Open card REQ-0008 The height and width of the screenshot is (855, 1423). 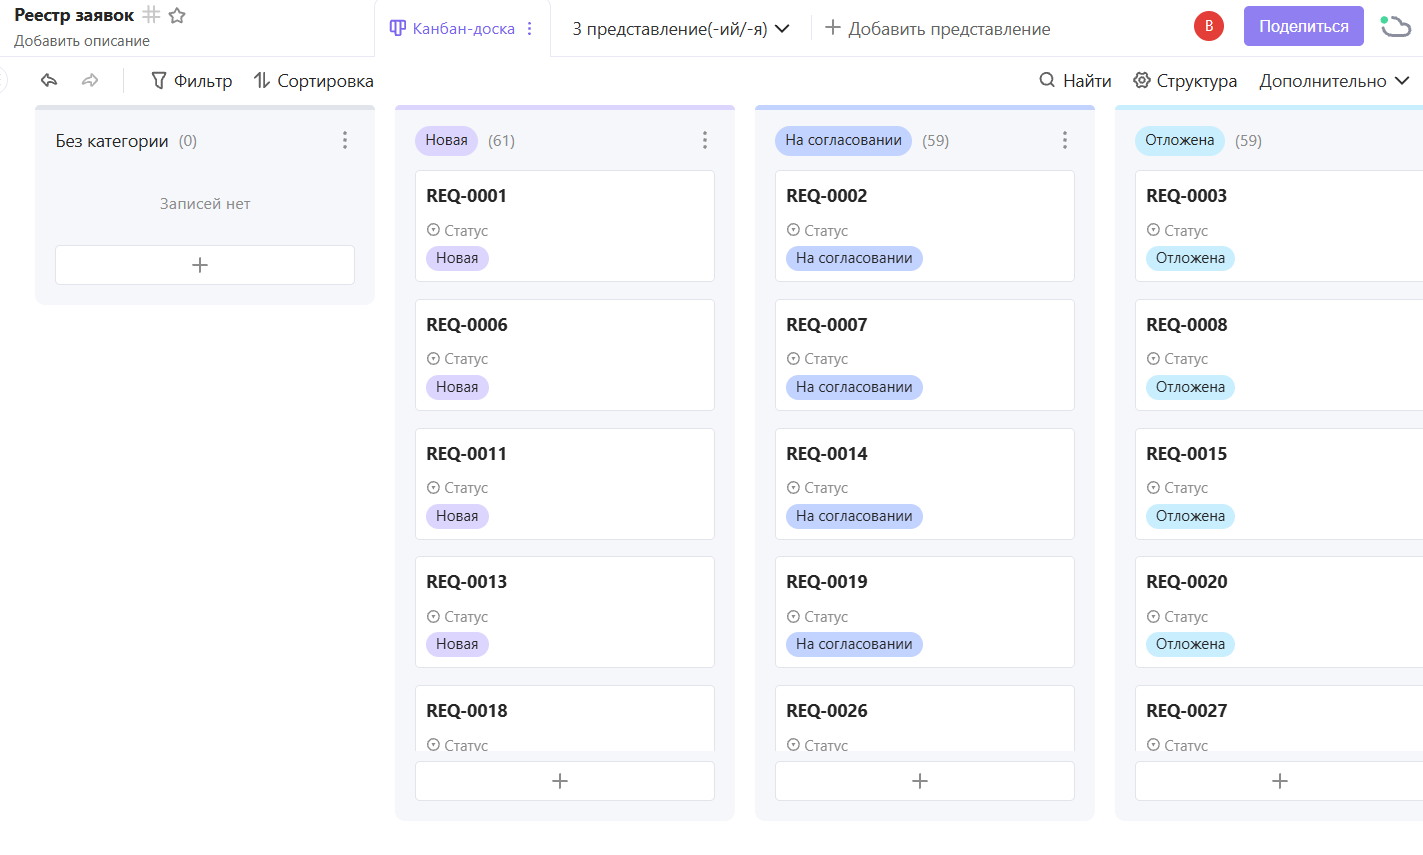coord(1279,355)
